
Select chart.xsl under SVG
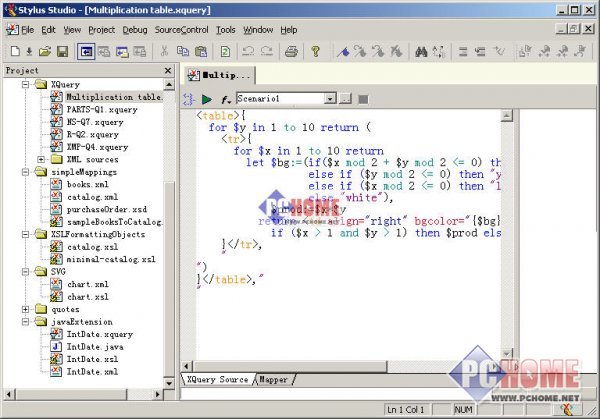(88, 297)
